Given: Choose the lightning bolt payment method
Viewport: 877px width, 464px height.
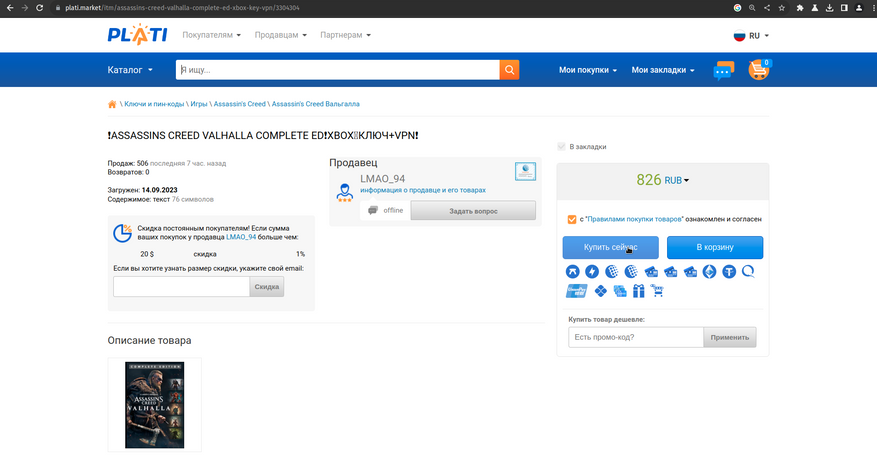Looking at the screenshot, I should click(x=592, y=272).
